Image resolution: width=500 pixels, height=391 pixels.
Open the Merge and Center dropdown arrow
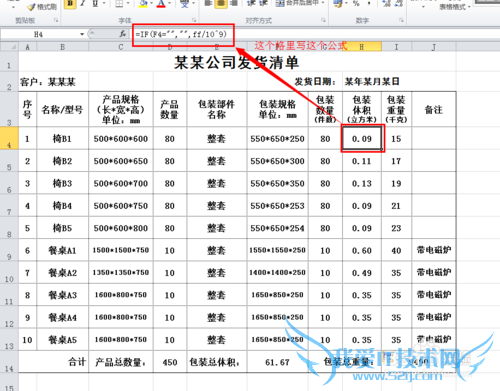(x=323, y=3)
